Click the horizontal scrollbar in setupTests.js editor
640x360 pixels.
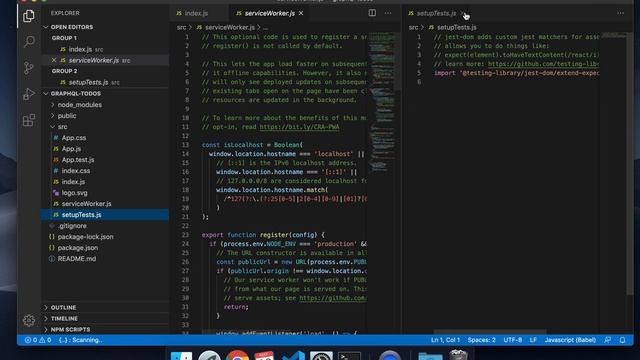490,332
